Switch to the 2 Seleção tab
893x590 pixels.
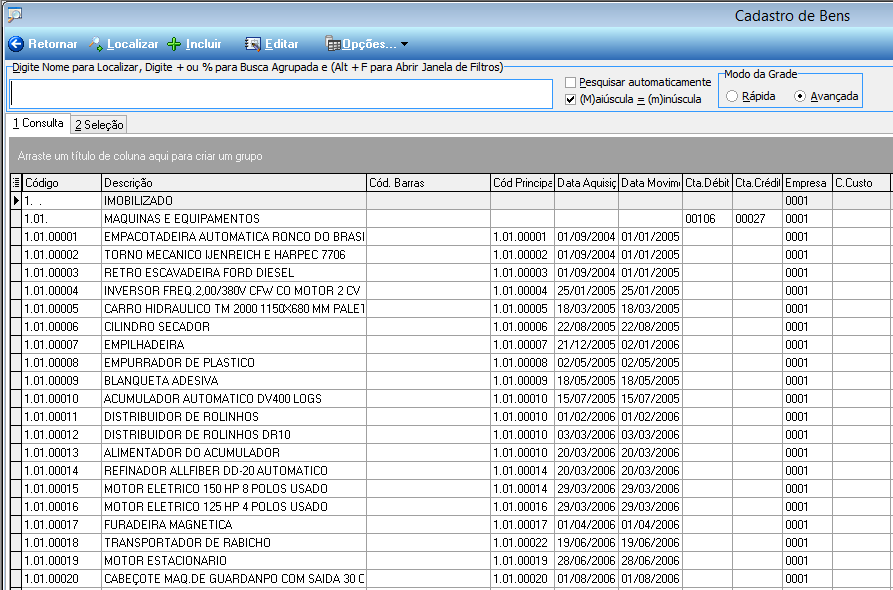pyautogui.click(x=99, y=125)
